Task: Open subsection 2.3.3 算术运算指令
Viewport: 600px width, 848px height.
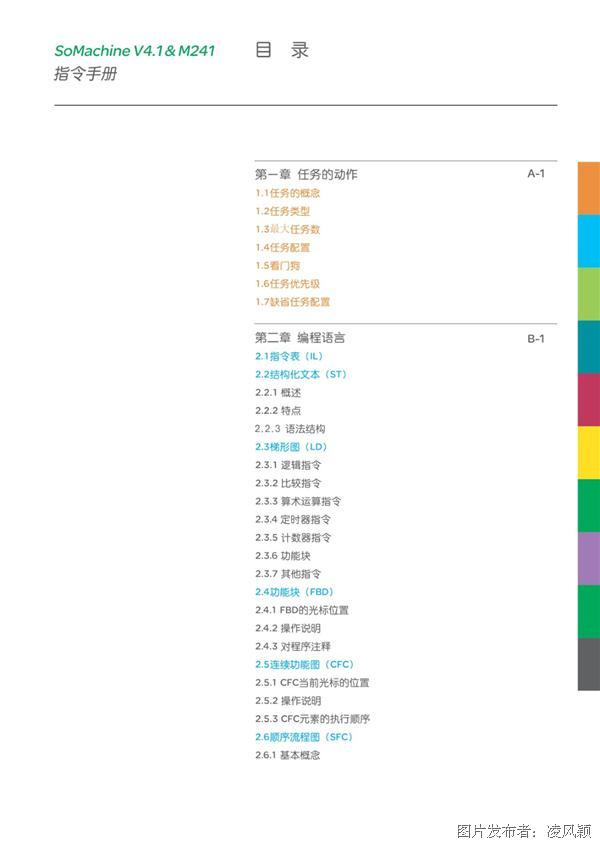Action: click(298, 501)
